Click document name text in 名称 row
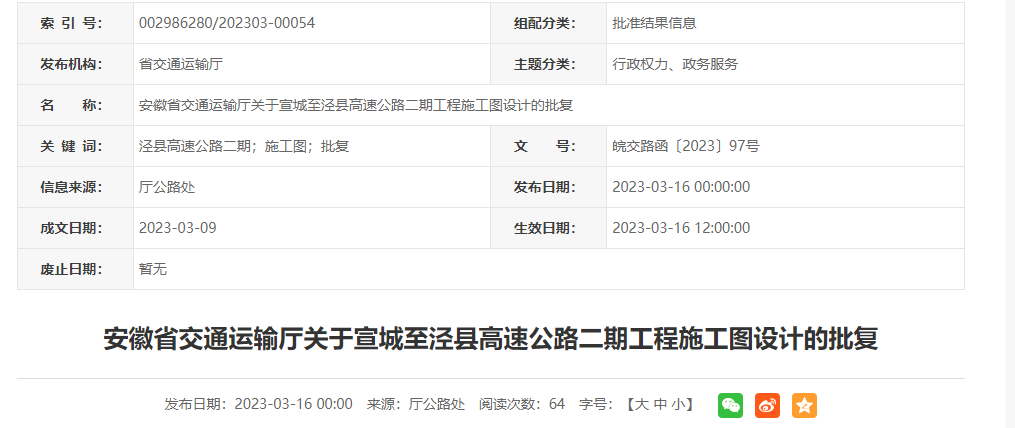The image size is (1015, 428). click(356, 106)
